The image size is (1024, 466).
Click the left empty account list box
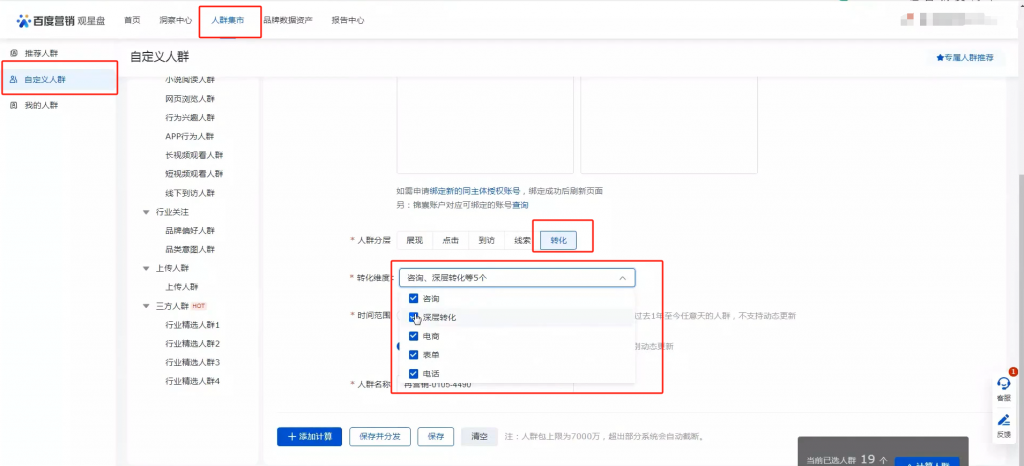point(485,124)
